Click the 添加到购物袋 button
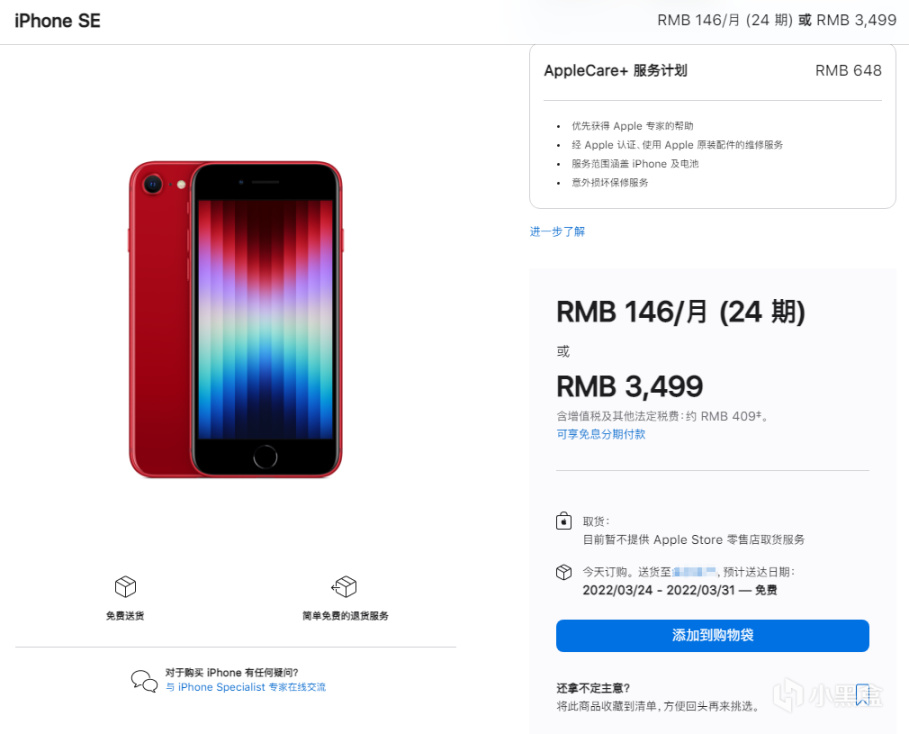The height and width of the screenshot is (734, 909). pos(712,635)
